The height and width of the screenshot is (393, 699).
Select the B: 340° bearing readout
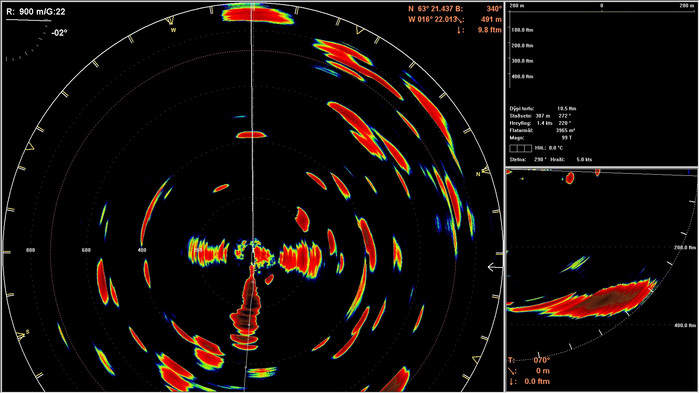pos(479,9)
